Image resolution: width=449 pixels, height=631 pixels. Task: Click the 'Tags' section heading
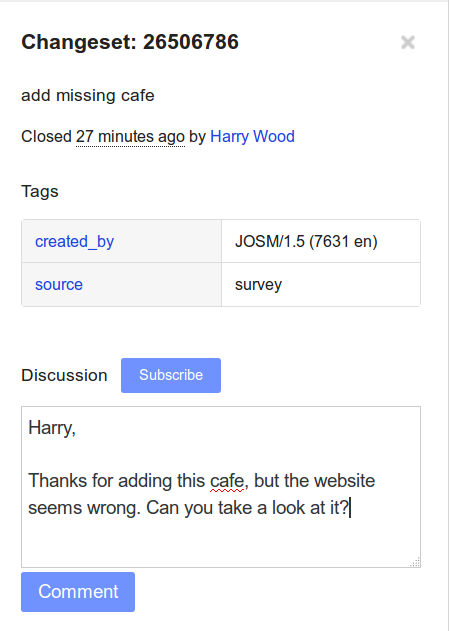click(x=40, y=192)
